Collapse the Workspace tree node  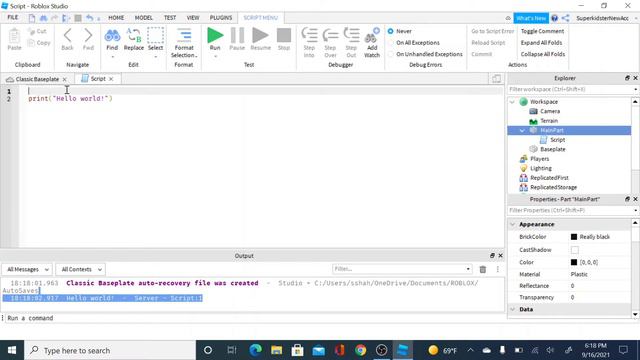pos(513,102)
